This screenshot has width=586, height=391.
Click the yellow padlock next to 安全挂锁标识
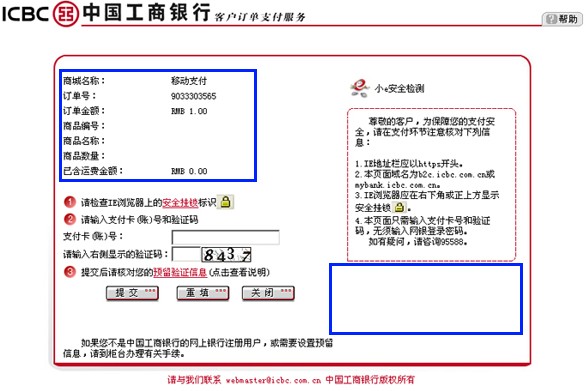pyautogui.click(x=225, y=202)
